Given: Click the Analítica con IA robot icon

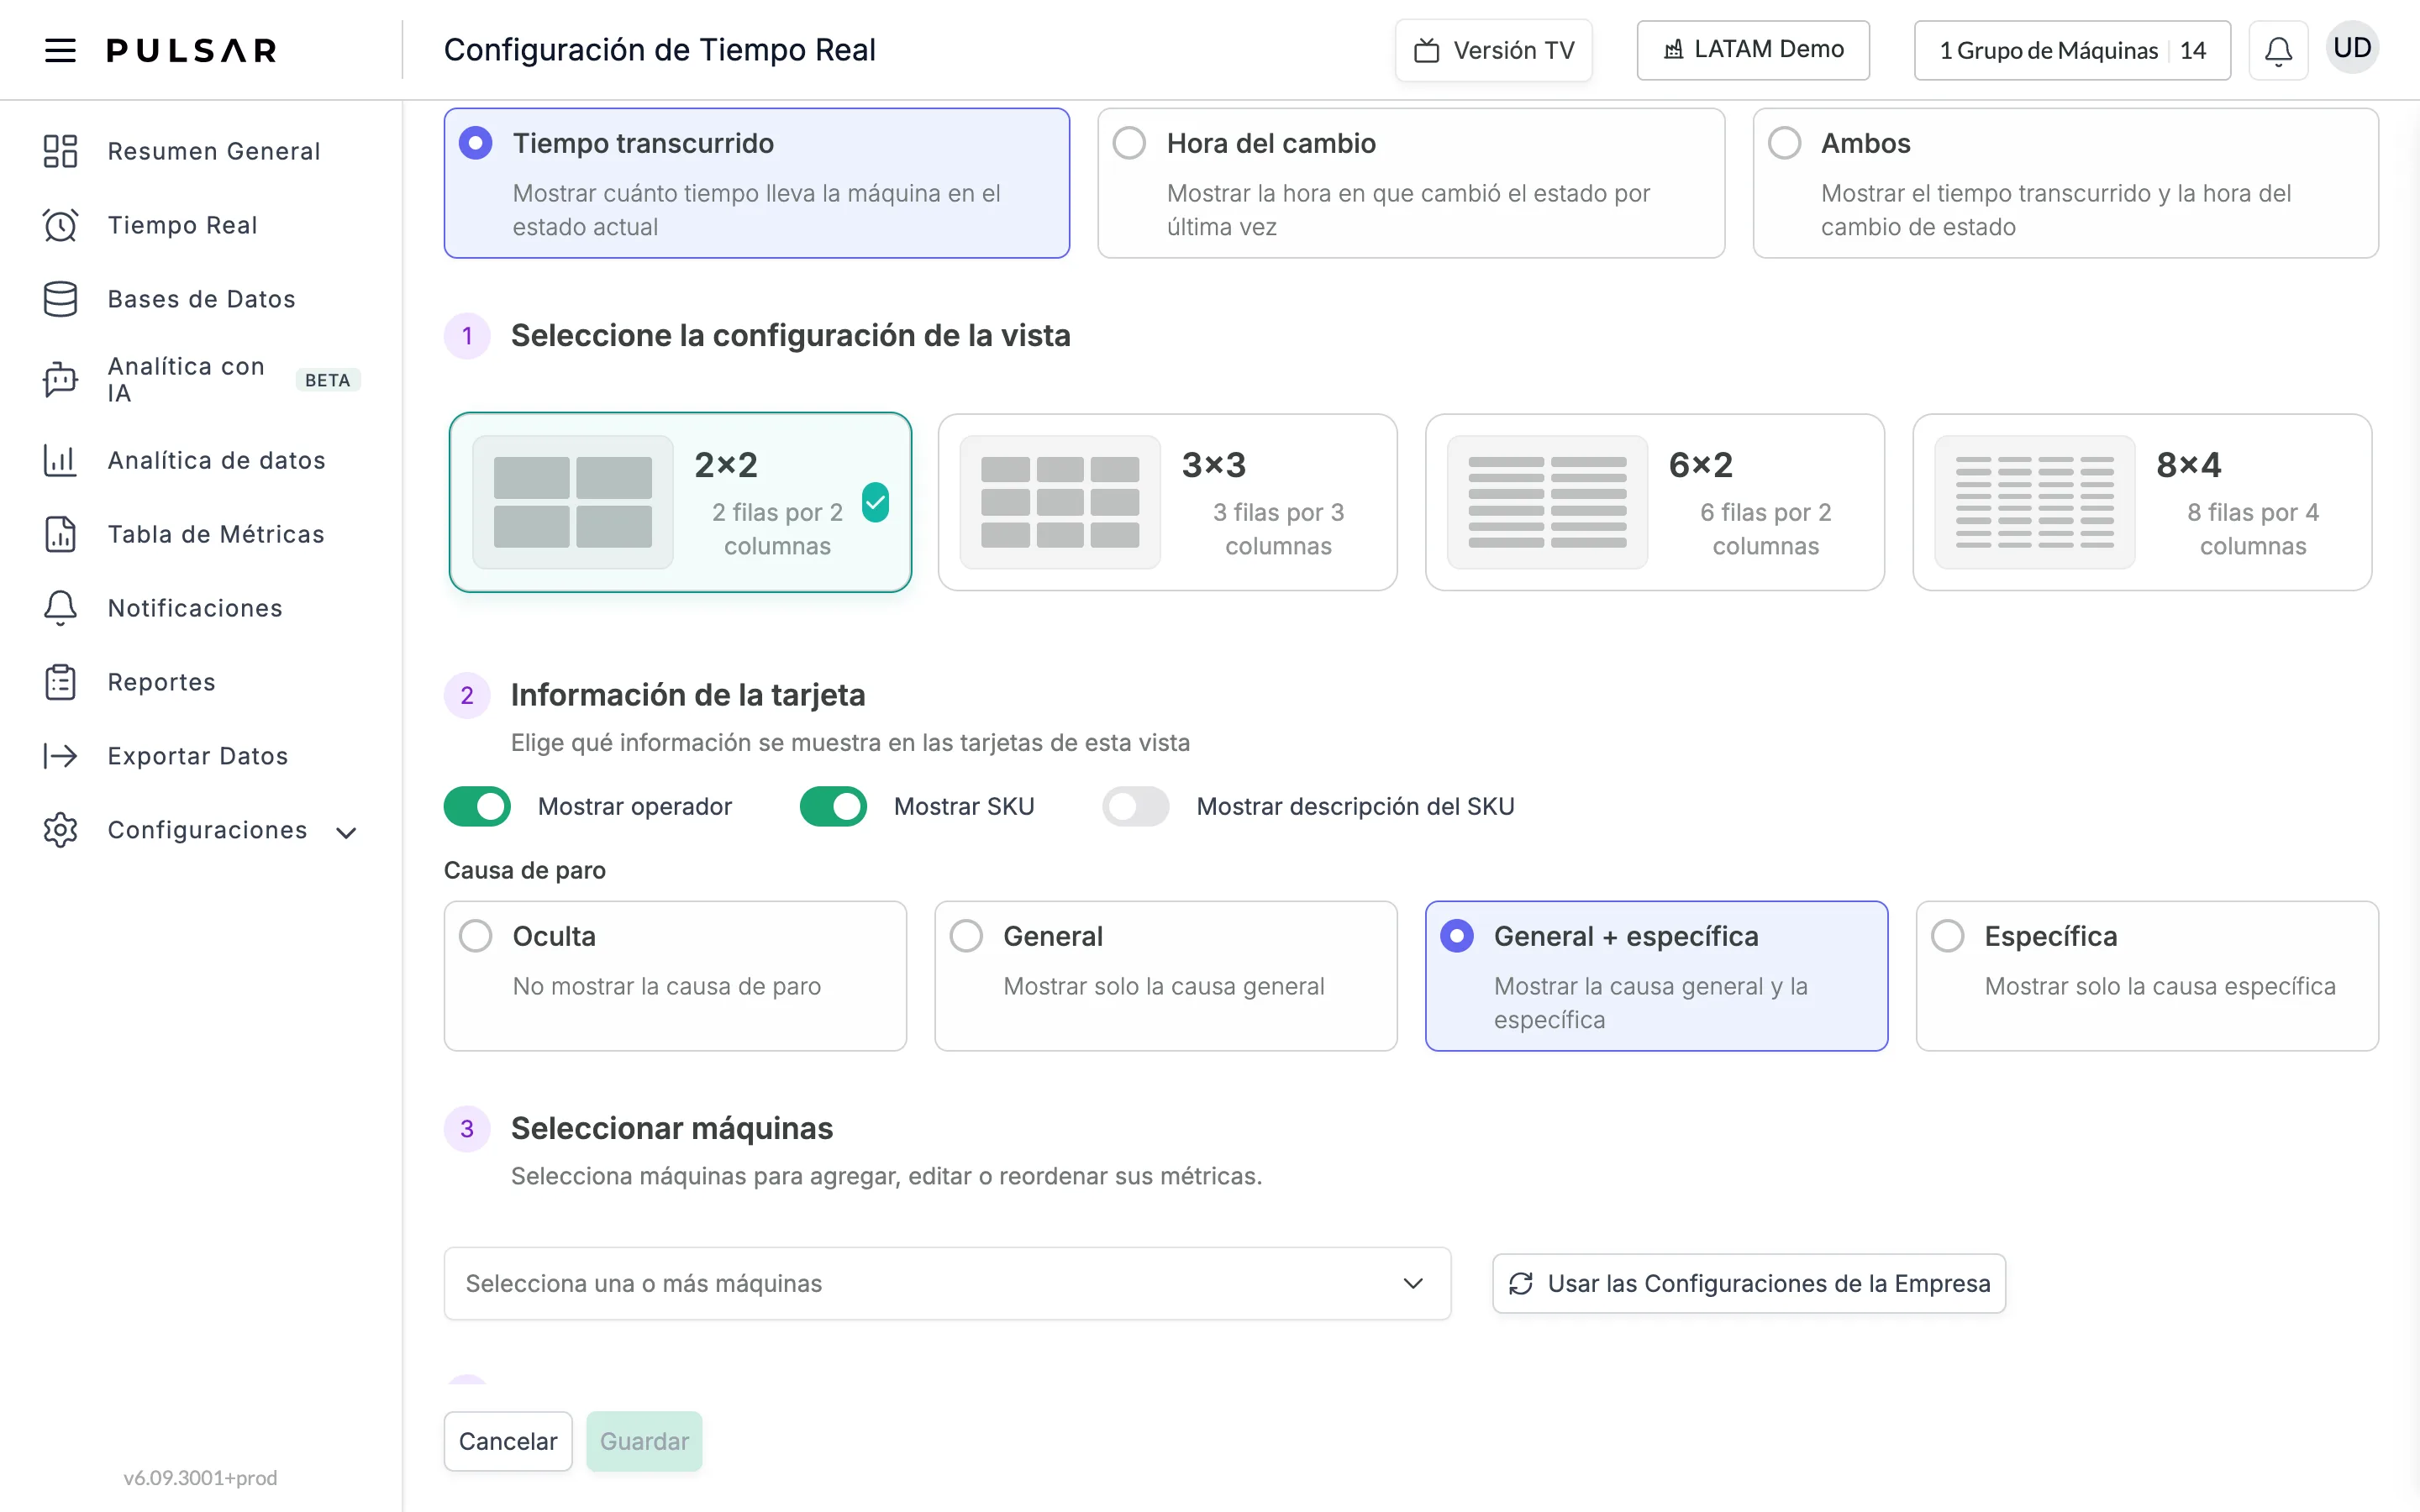Looking at the screenshot, I should [60, 380].
